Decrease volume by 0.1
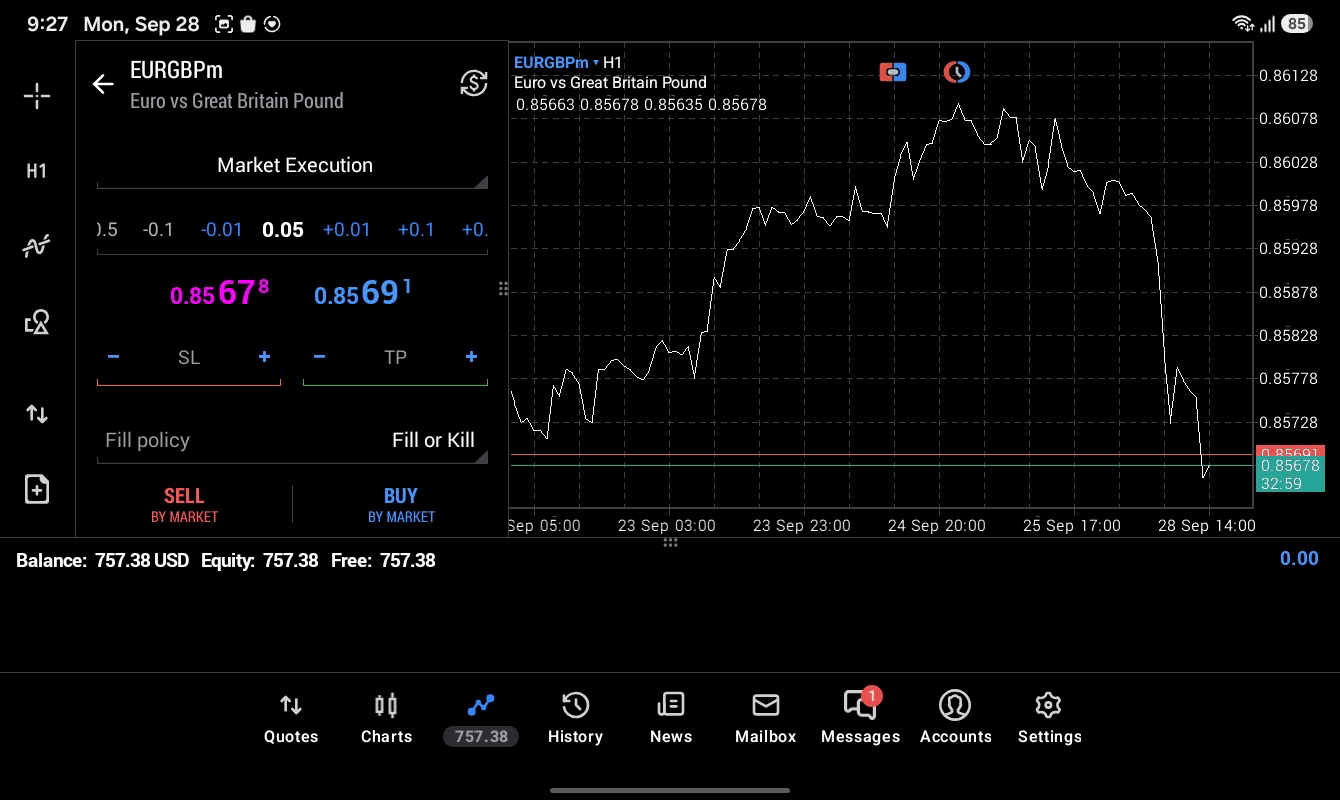This screenshot has height=800, width=1340. coord(158,230)
